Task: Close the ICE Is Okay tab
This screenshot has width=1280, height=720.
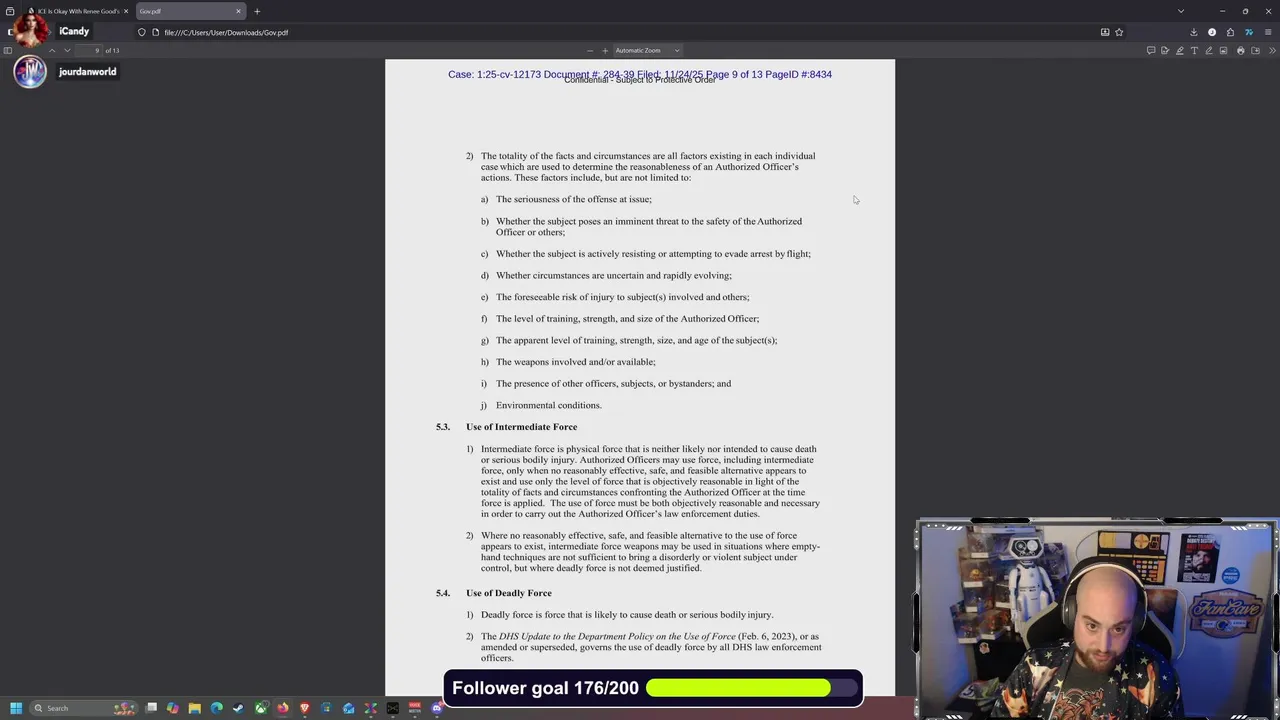Action: 126,11
